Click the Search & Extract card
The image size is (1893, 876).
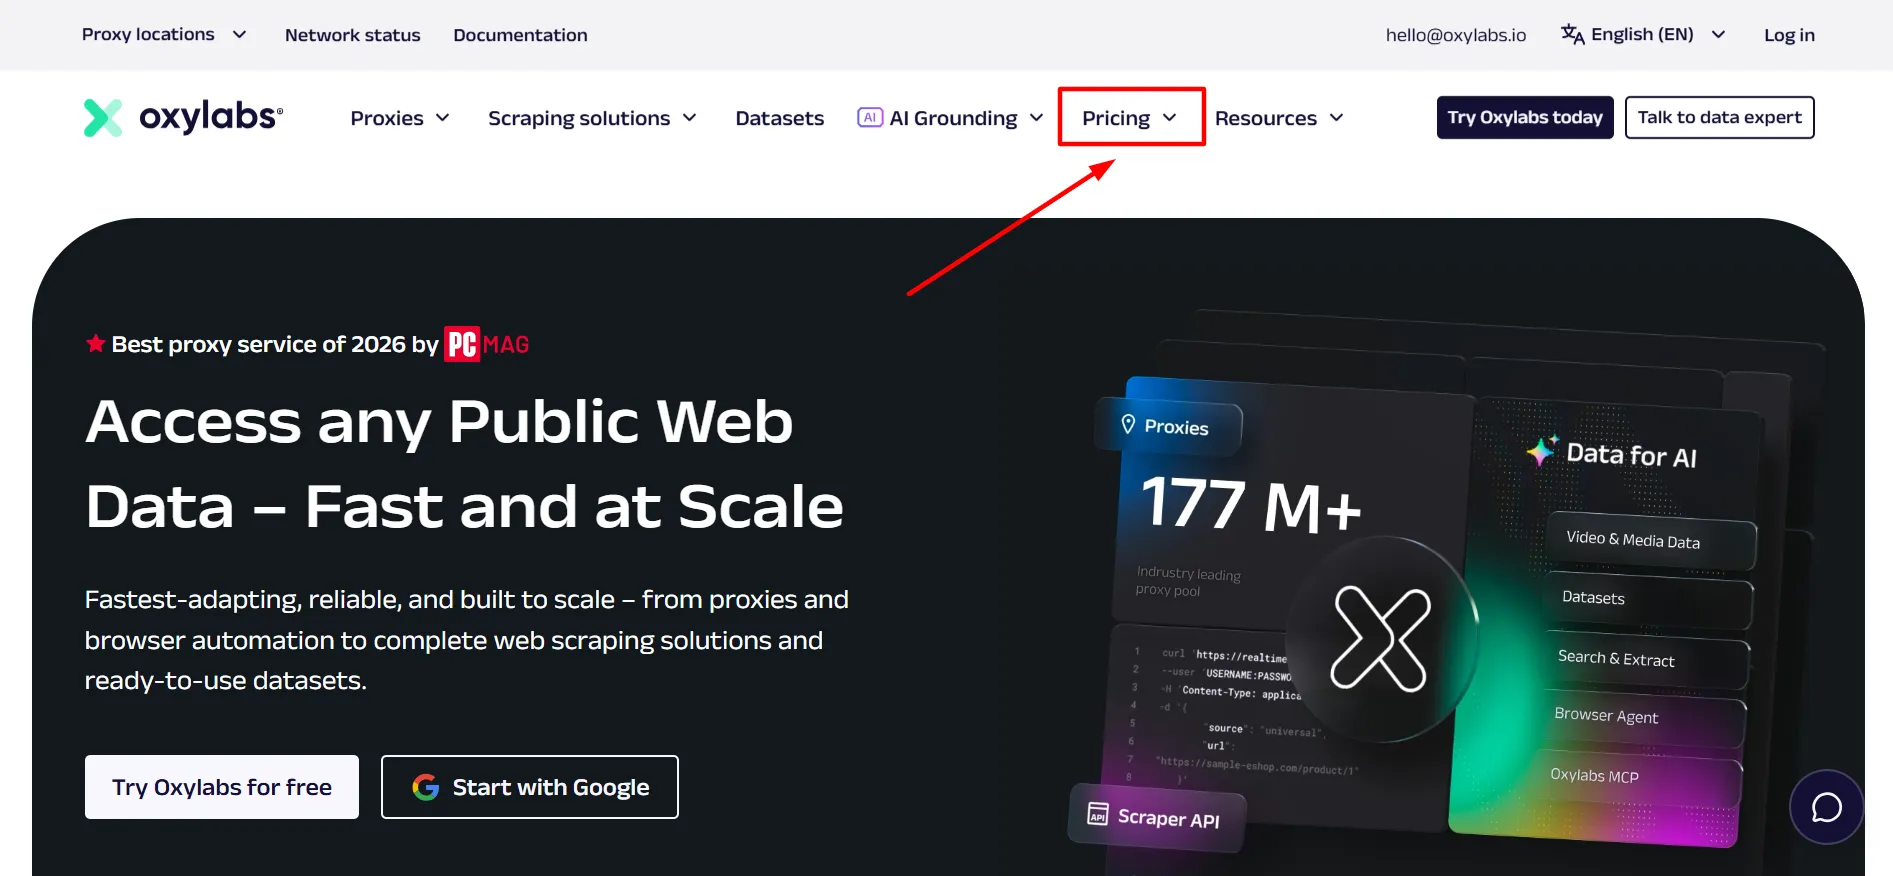pos(1645,659)
